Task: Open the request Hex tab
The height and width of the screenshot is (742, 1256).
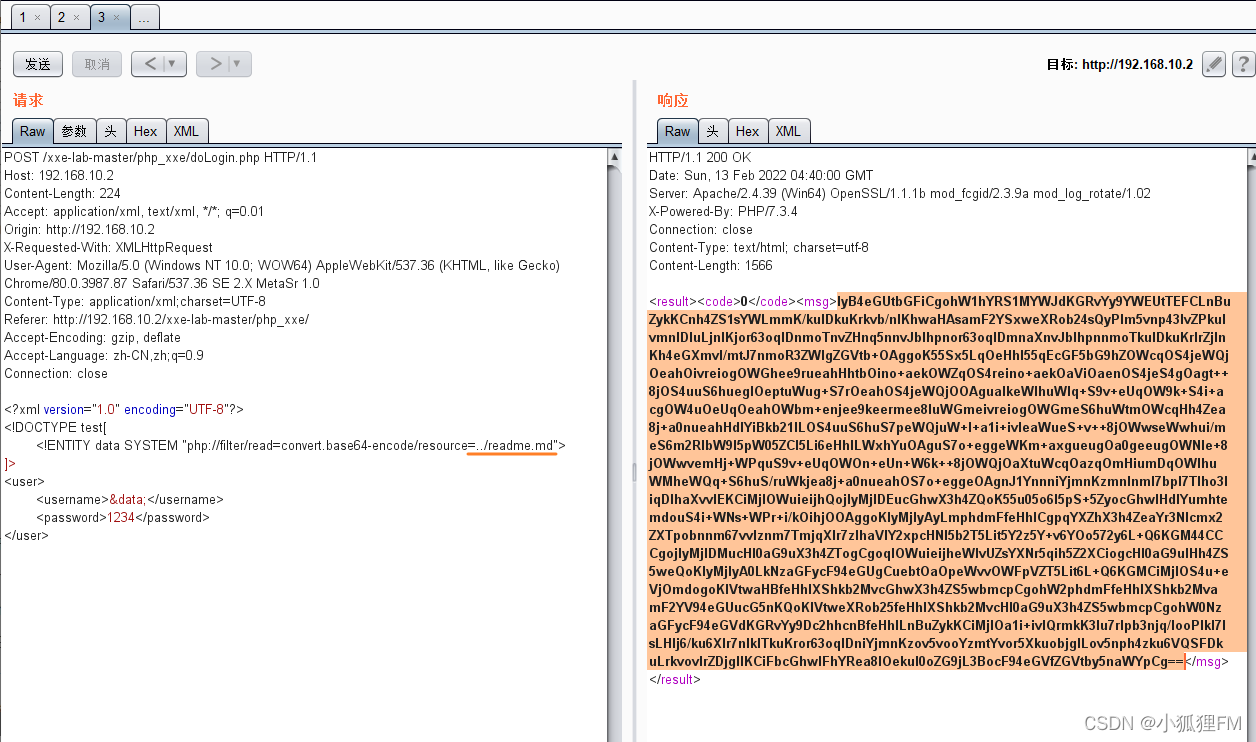Action: 146,131
